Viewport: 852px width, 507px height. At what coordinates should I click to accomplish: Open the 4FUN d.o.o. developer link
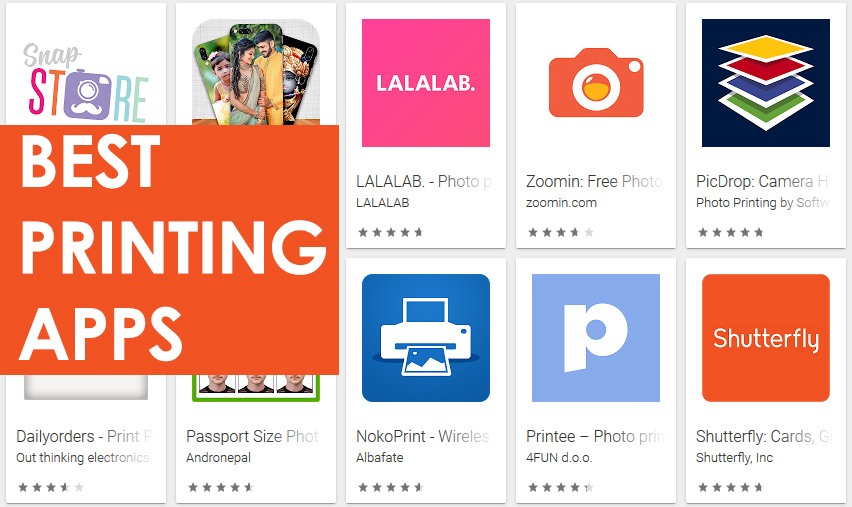tap(559, 458)
